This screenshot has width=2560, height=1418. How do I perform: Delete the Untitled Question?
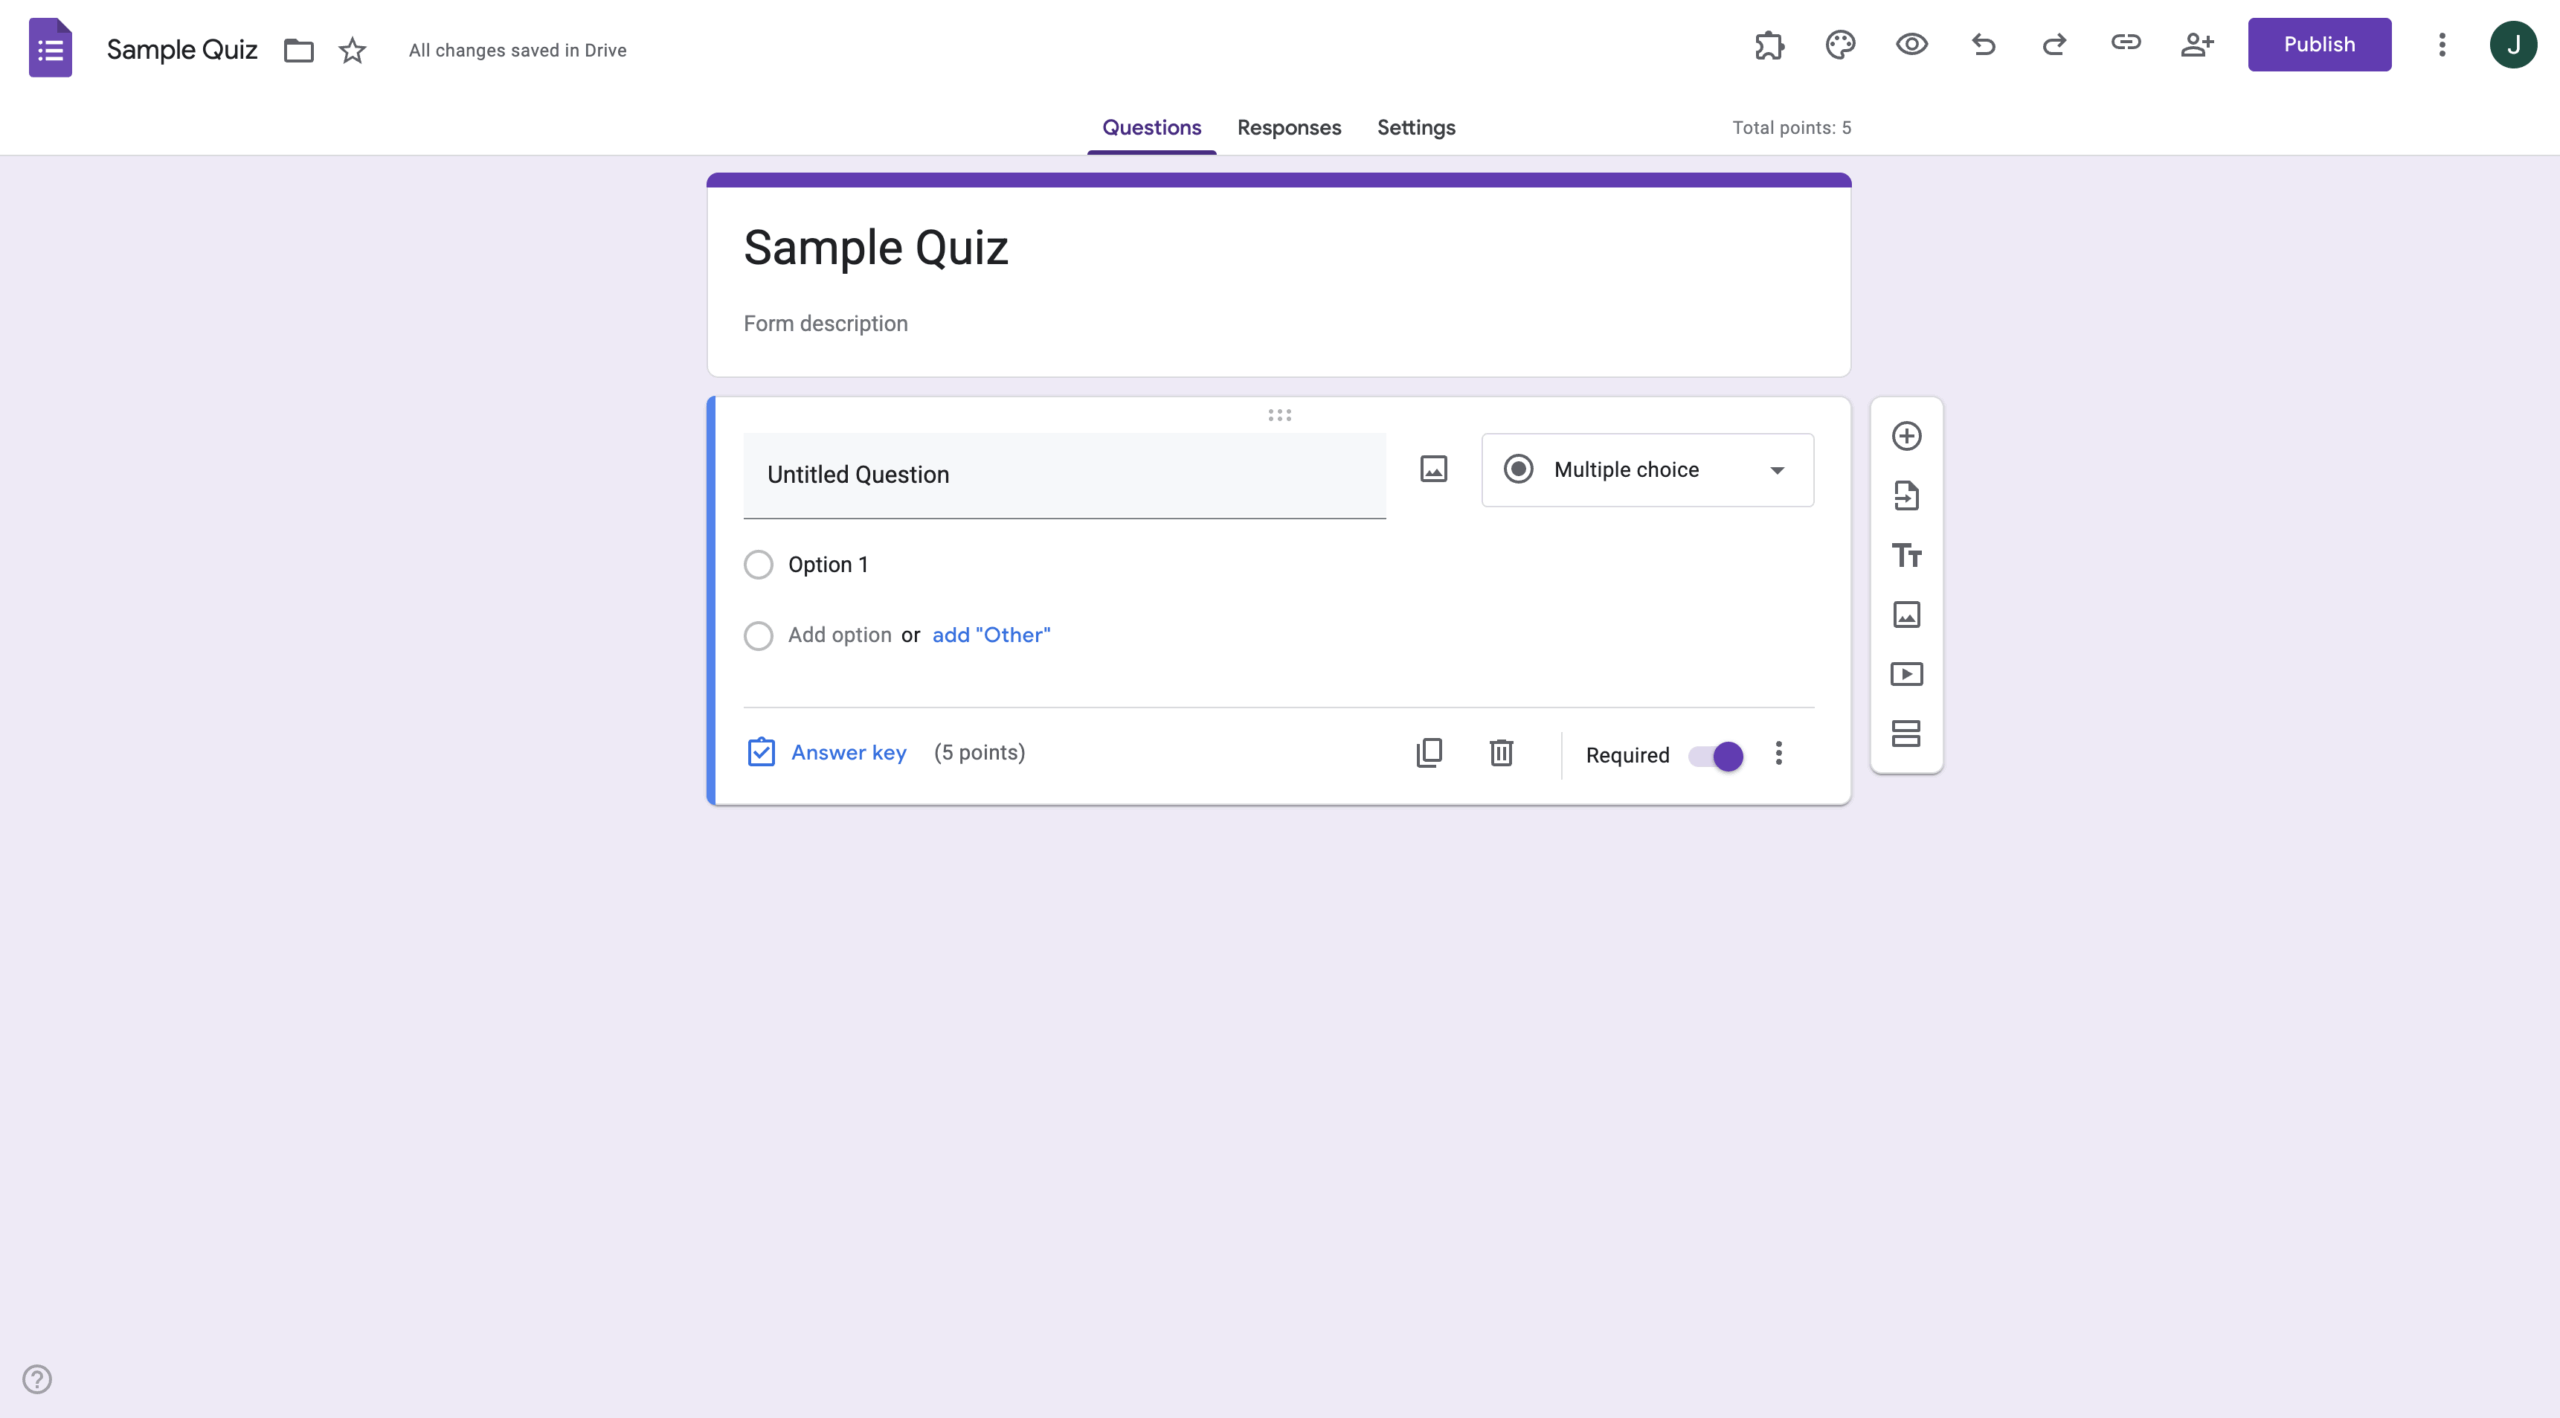pyautogui.click(x=1501, y=752)
